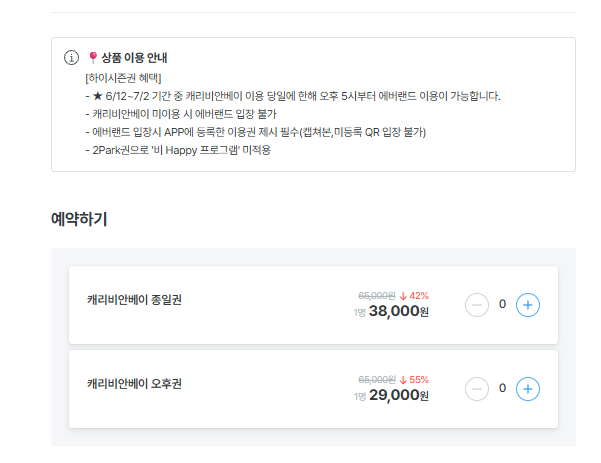This screenshot has height=463, width=601.
Task: Click the struck-through 65,000원 on 종일권
Action: (x=377, y=296)
